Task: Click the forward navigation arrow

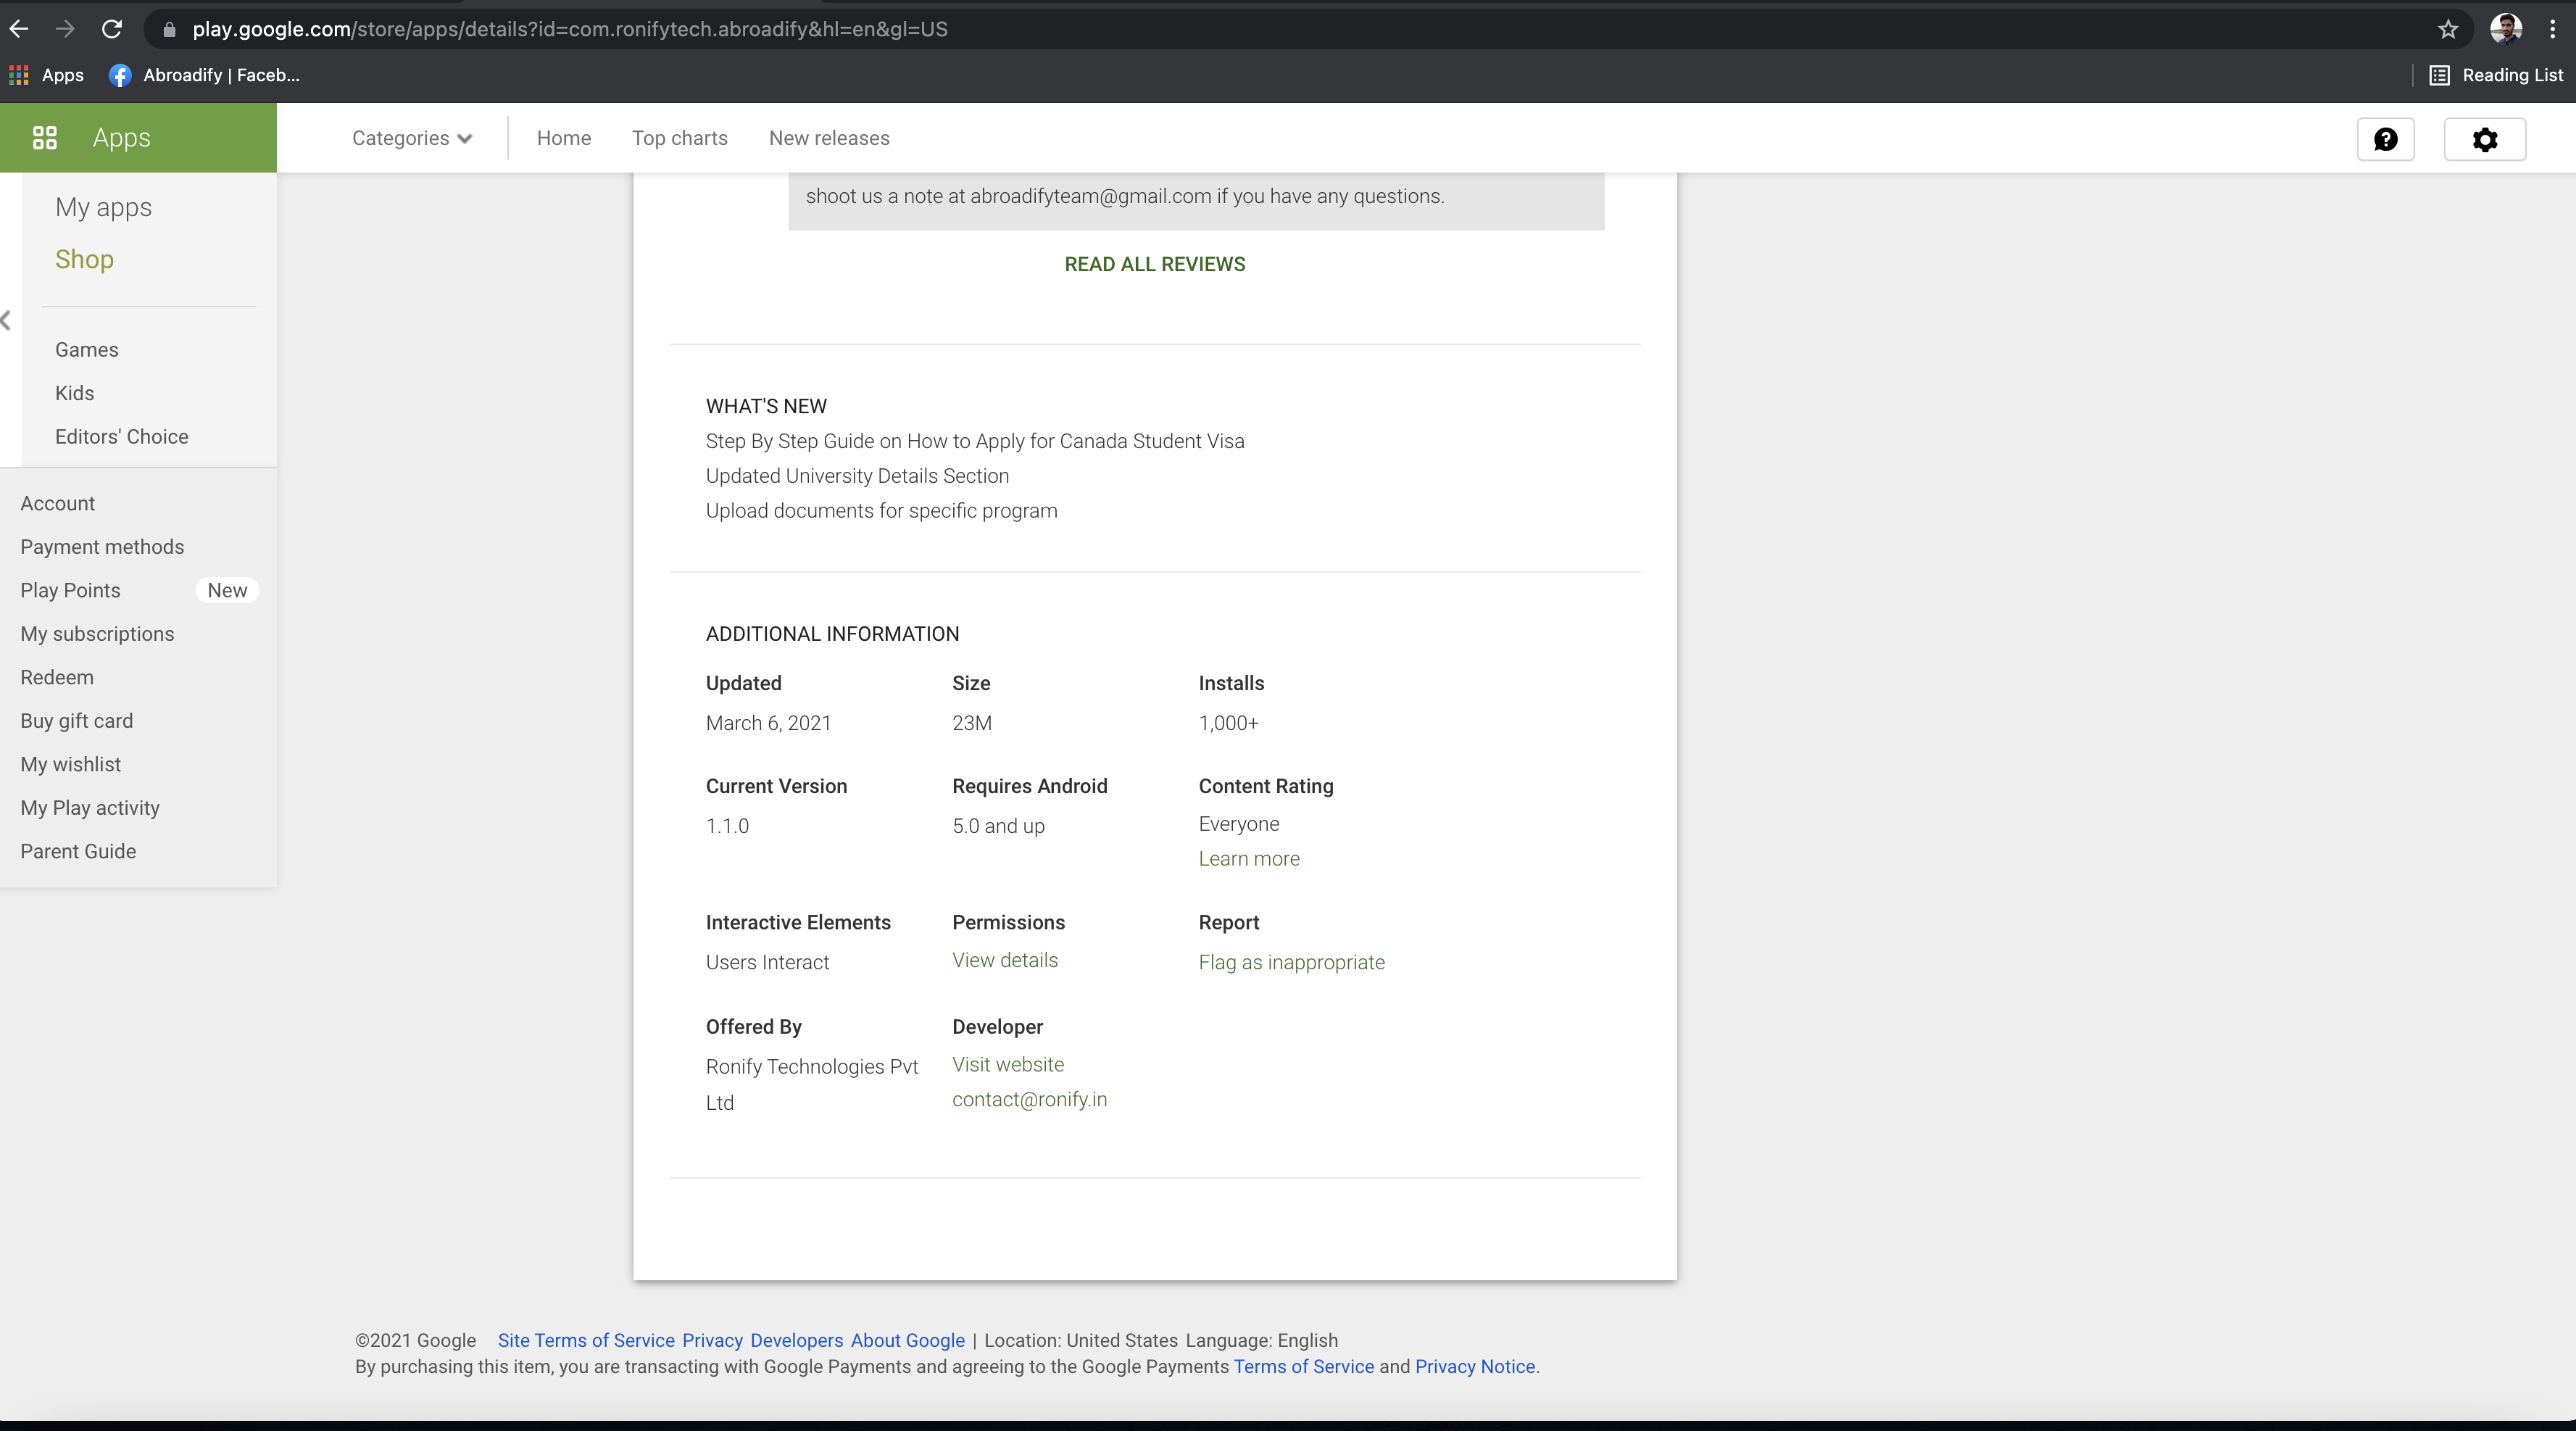Action: pyautogui.click(x=65, y=29)
